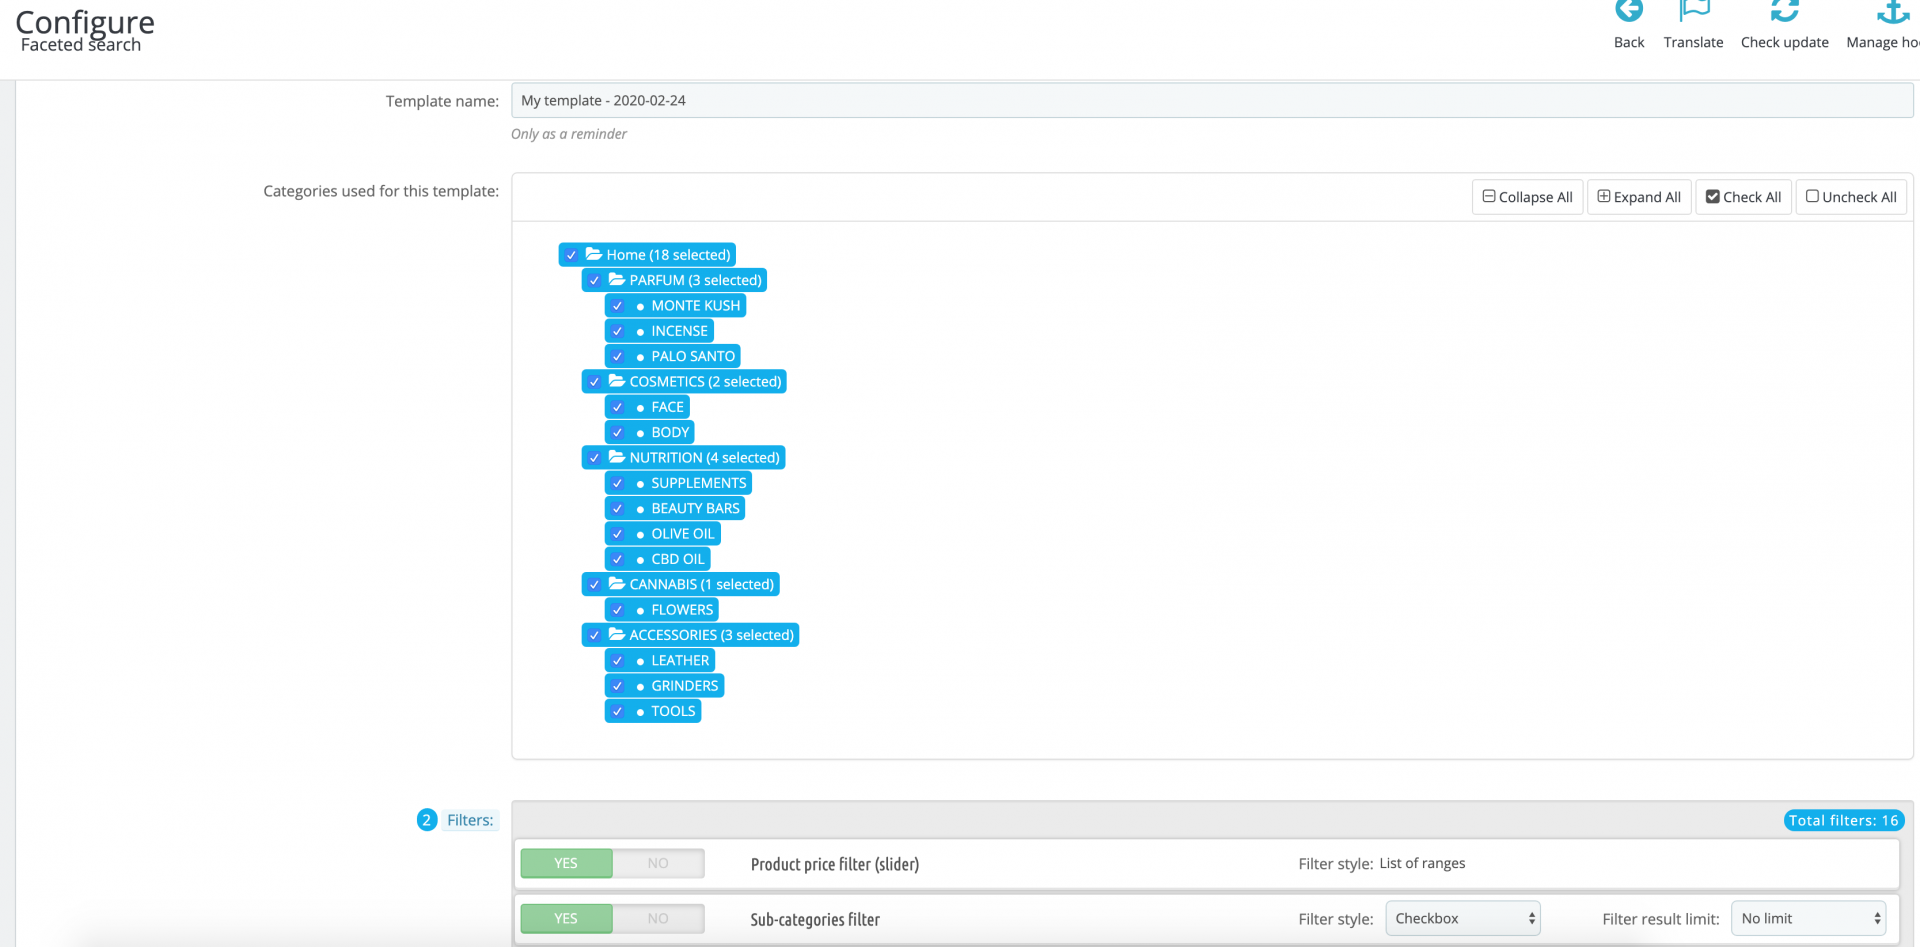Set Sub-categories filter to NO
The height and width of the screenshot is (947, 1920).
point(658,918)
